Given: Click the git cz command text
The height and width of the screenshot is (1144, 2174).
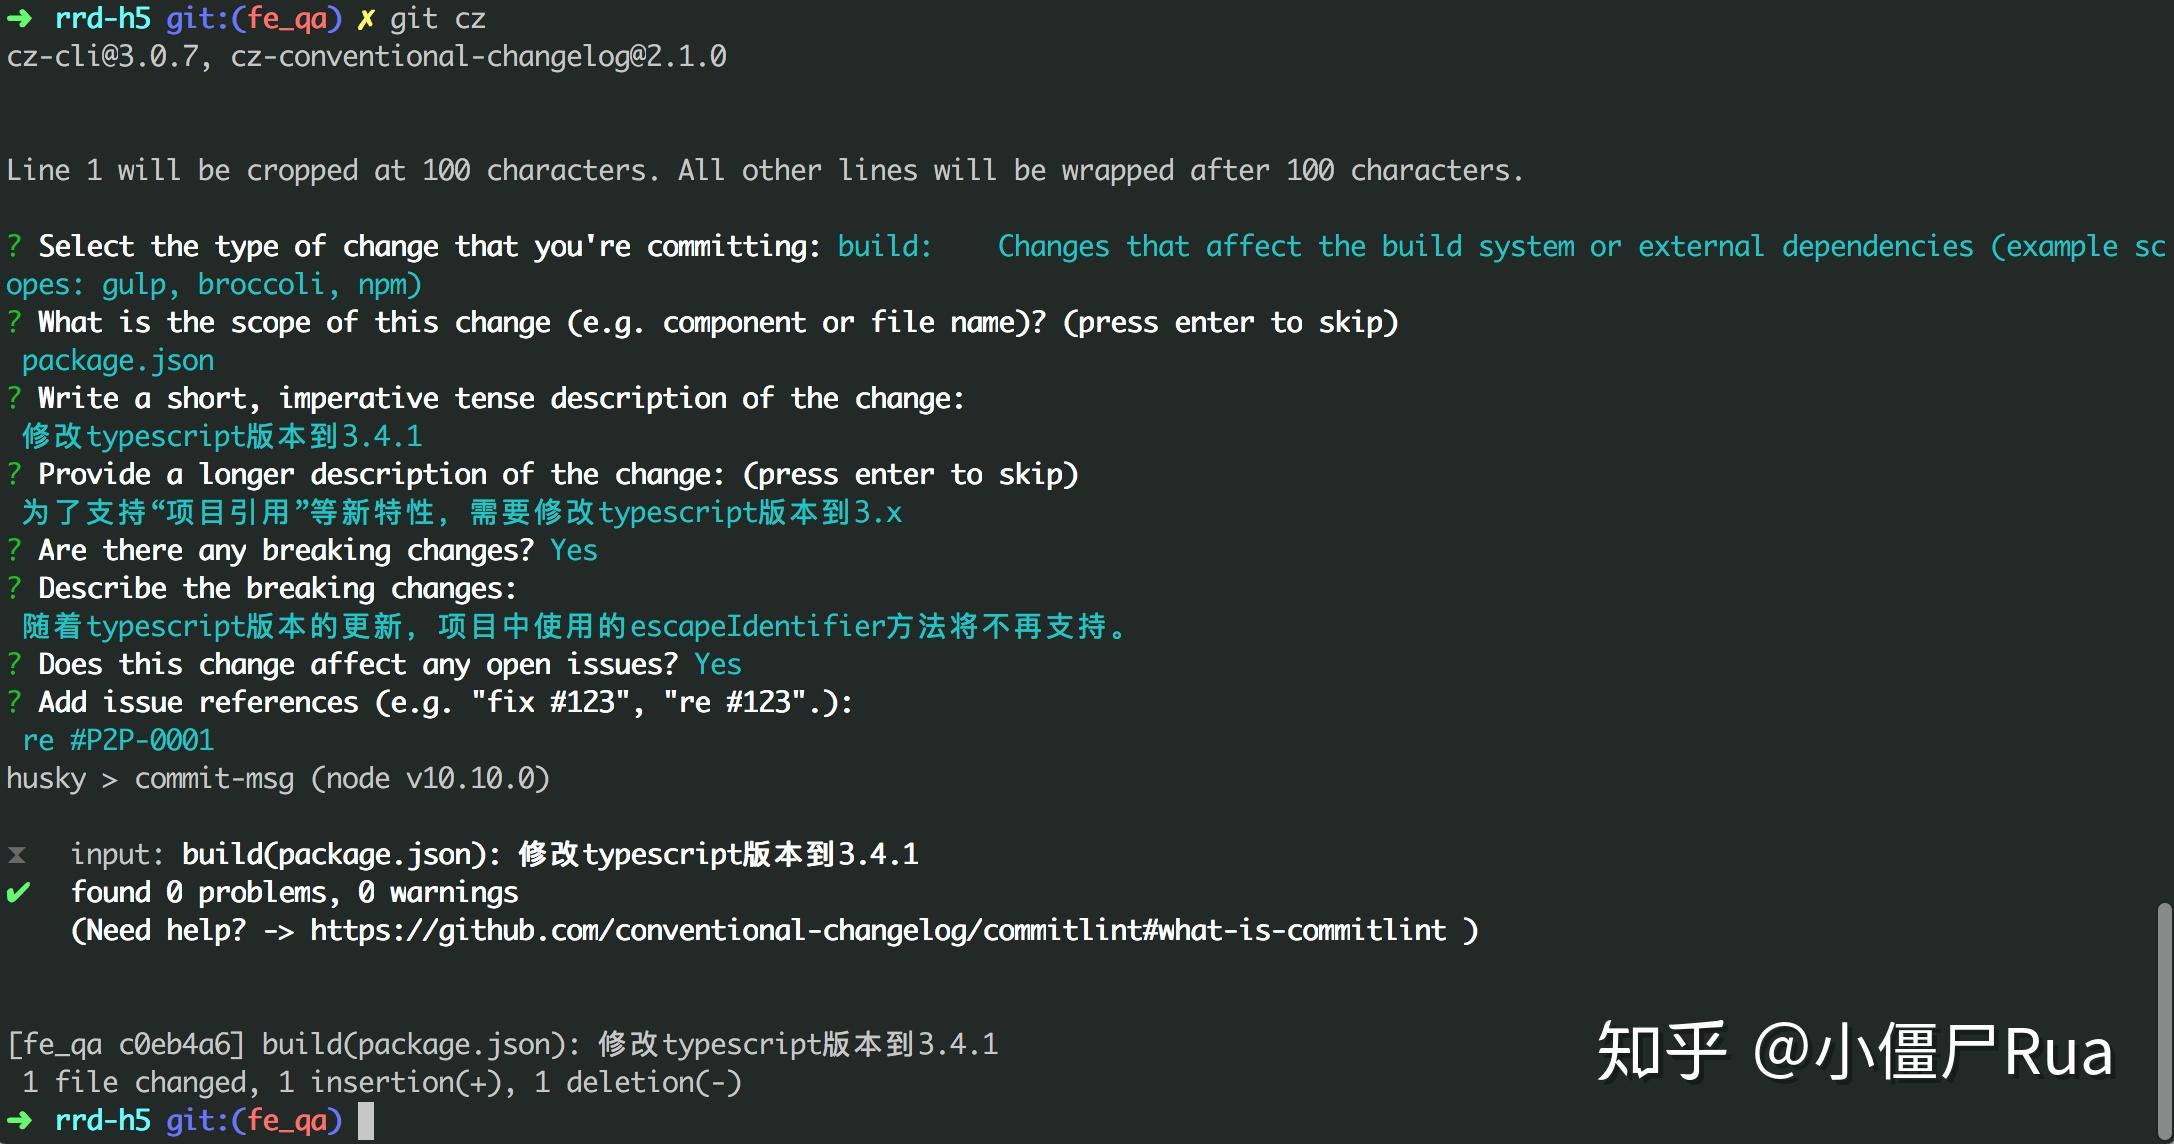Looking at the screenshot, I should [438, 19].
